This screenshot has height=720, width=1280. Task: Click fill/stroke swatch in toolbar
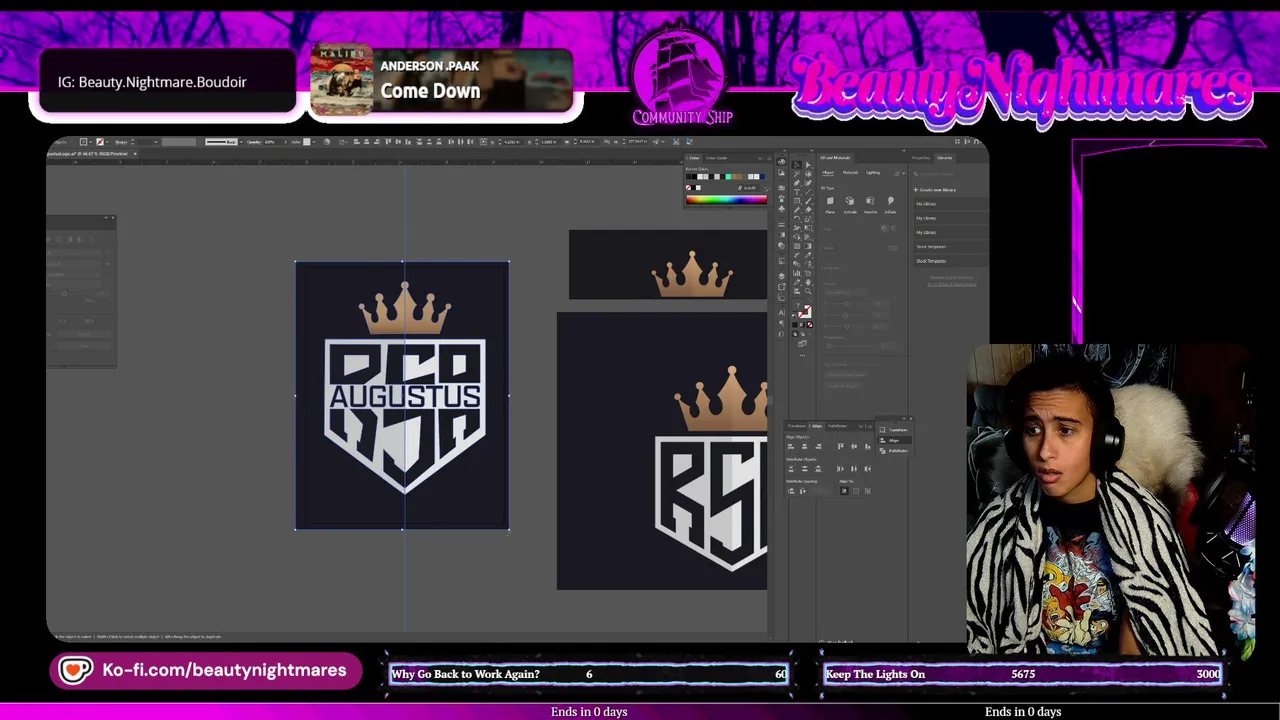click(805, 311)
